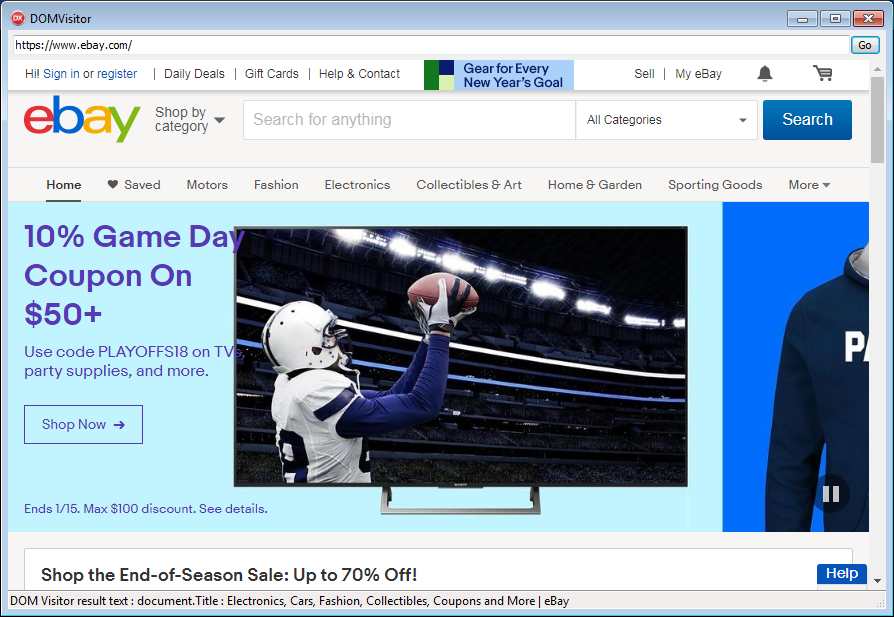Viewport: 894px width, 617px height.
Task: Click the See details link in coupon terms
Action: 233,509
